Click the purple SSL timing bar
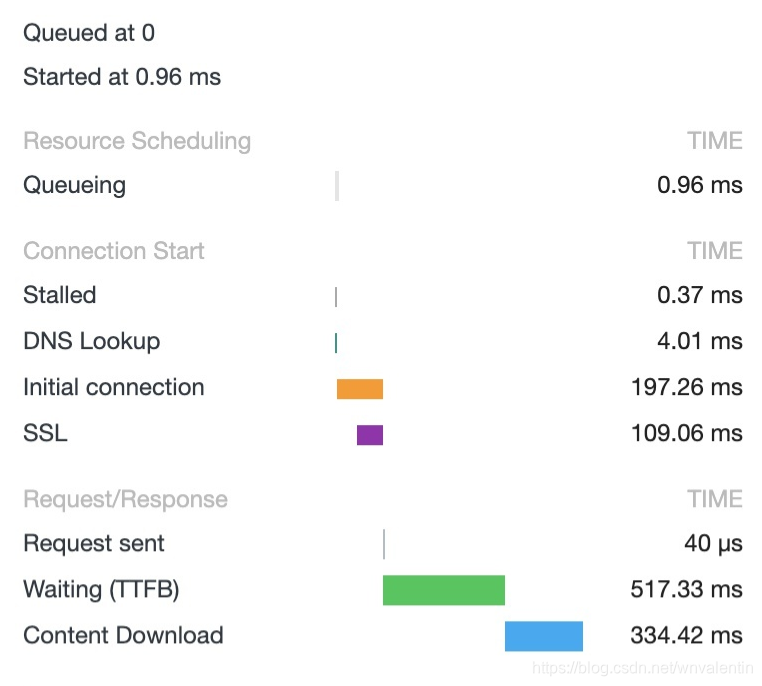The width and height of the screenshot is (762, 686). pyautogui.click(x=370, y=435)
